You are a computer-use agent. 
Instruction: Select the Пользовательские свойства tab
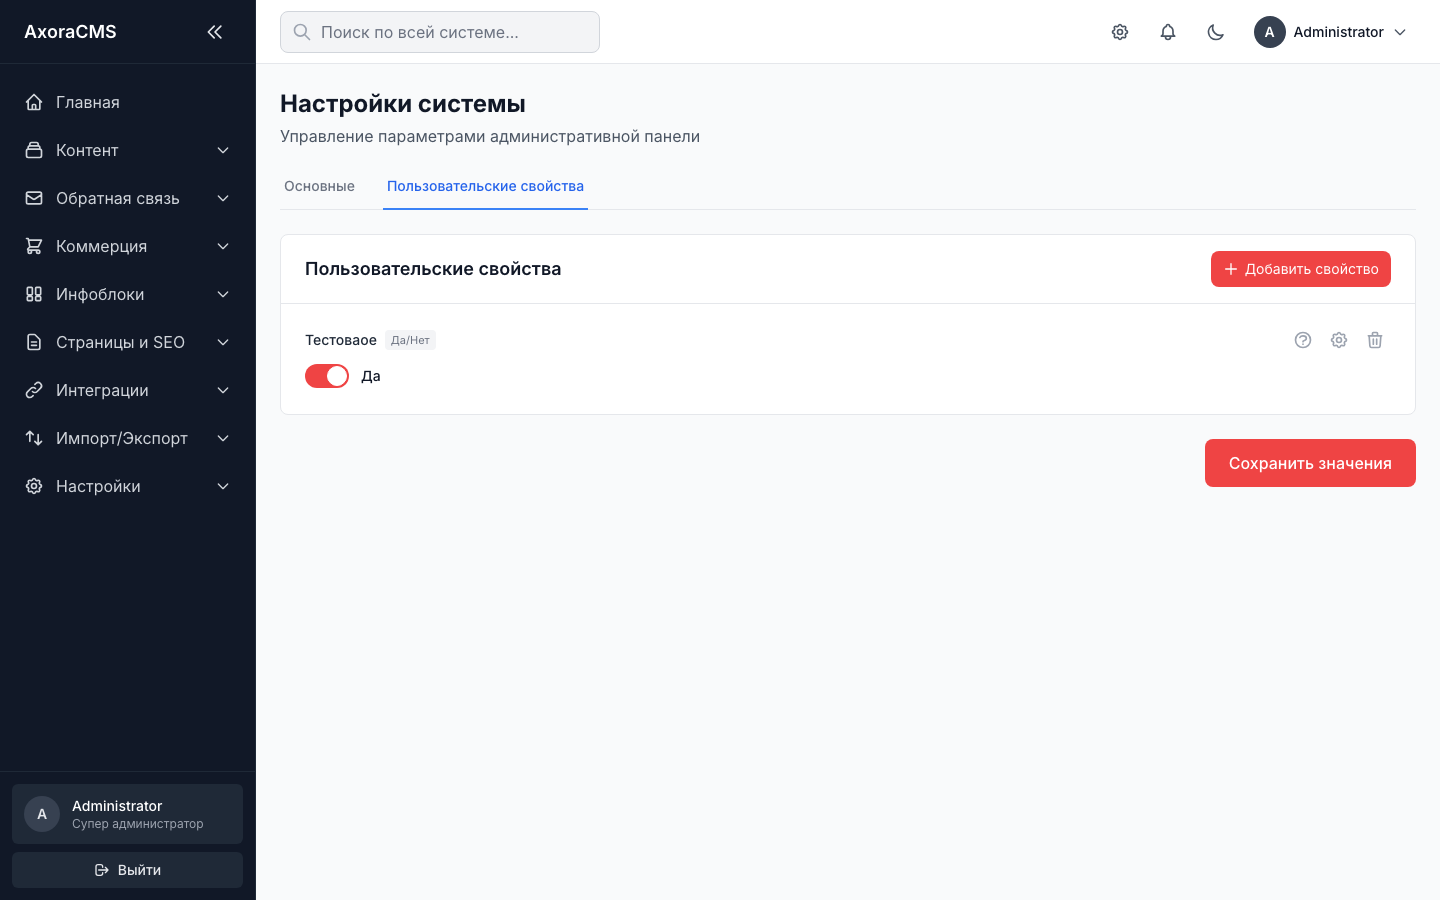pos(485,186)
